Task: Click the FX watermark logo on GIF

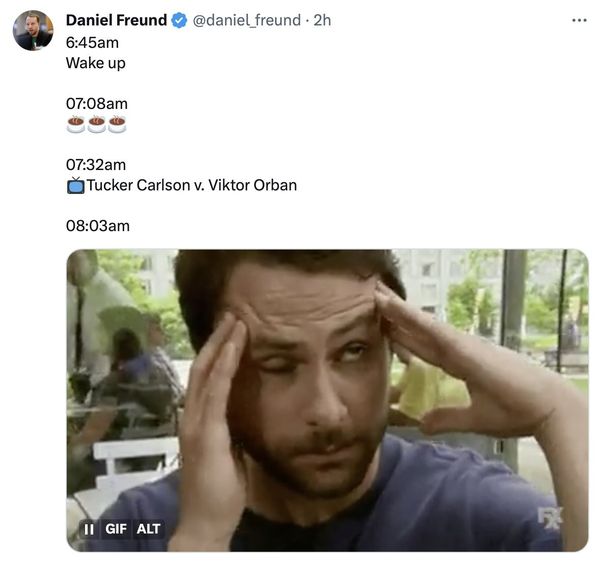Action: pyautogui.click(x=549, y=518)
